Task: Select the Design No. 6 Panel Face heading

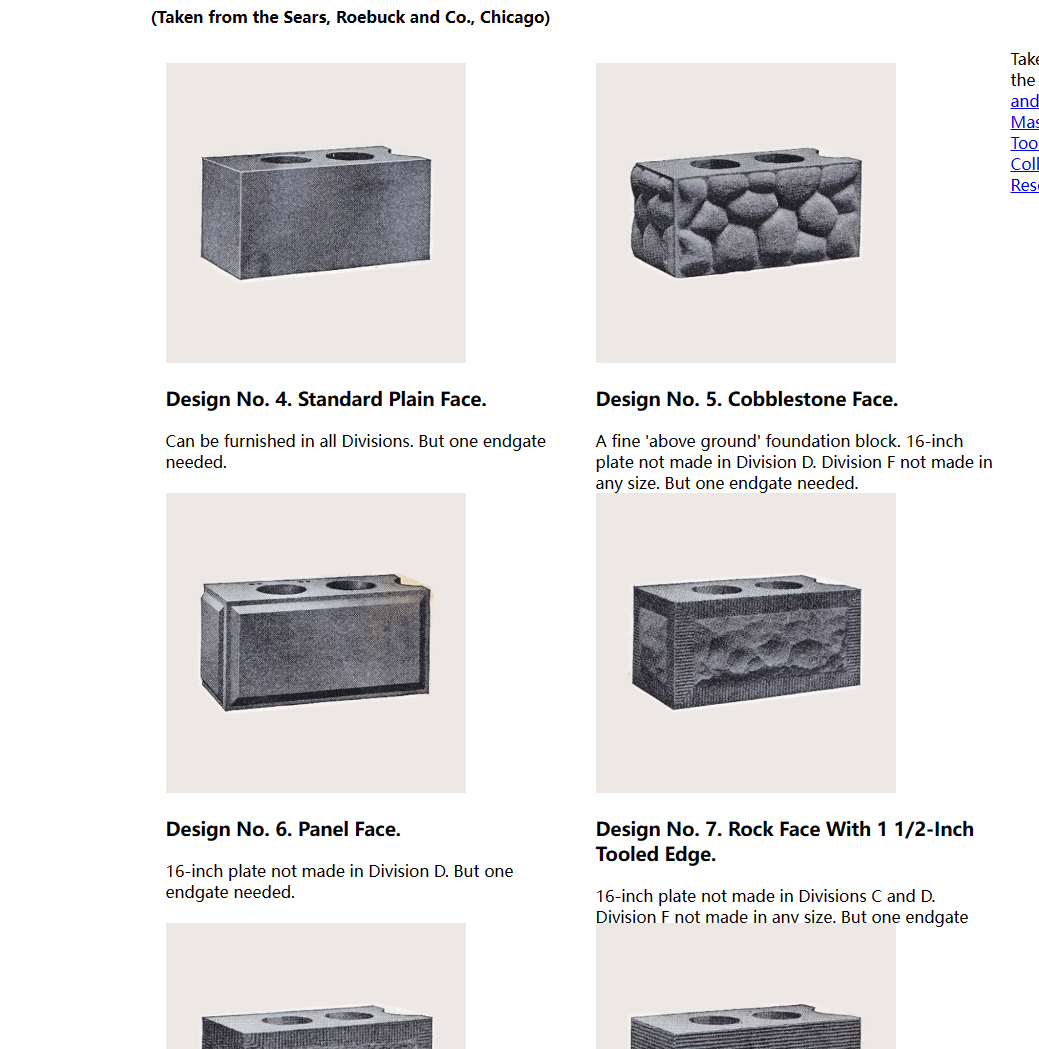Action: pyautogui.click(x=283, y=829)
